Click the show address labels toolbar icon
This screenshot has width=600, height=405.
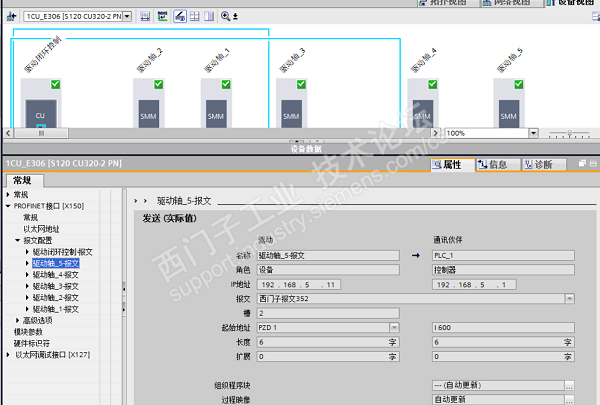click(163, 16)
